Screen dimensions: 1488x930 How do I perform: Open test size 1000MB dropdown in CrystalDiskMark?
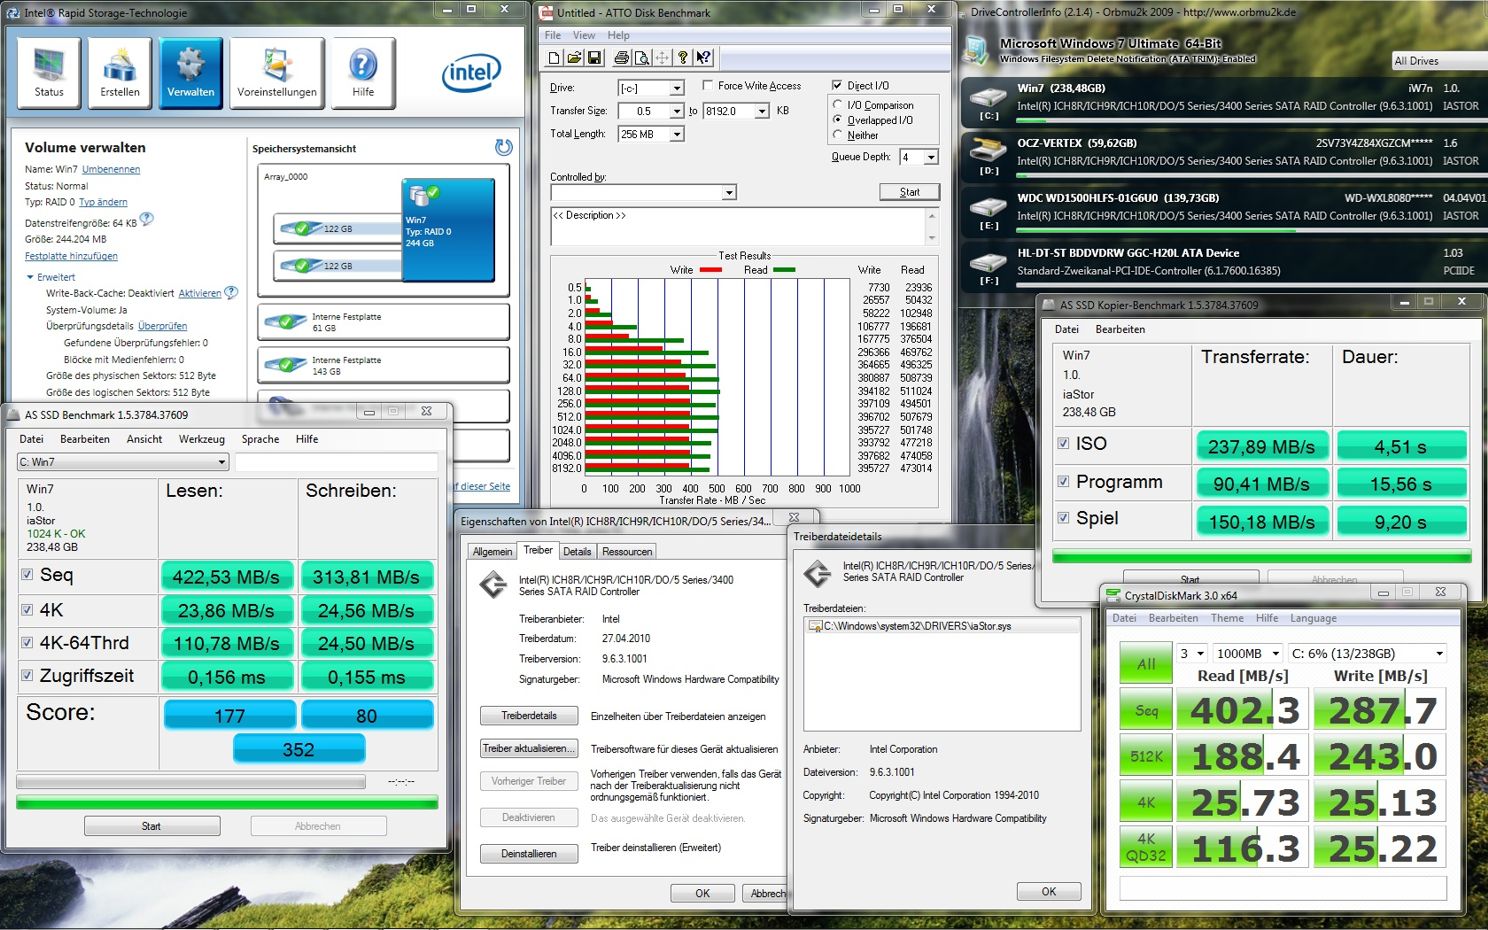[1246, 653]
